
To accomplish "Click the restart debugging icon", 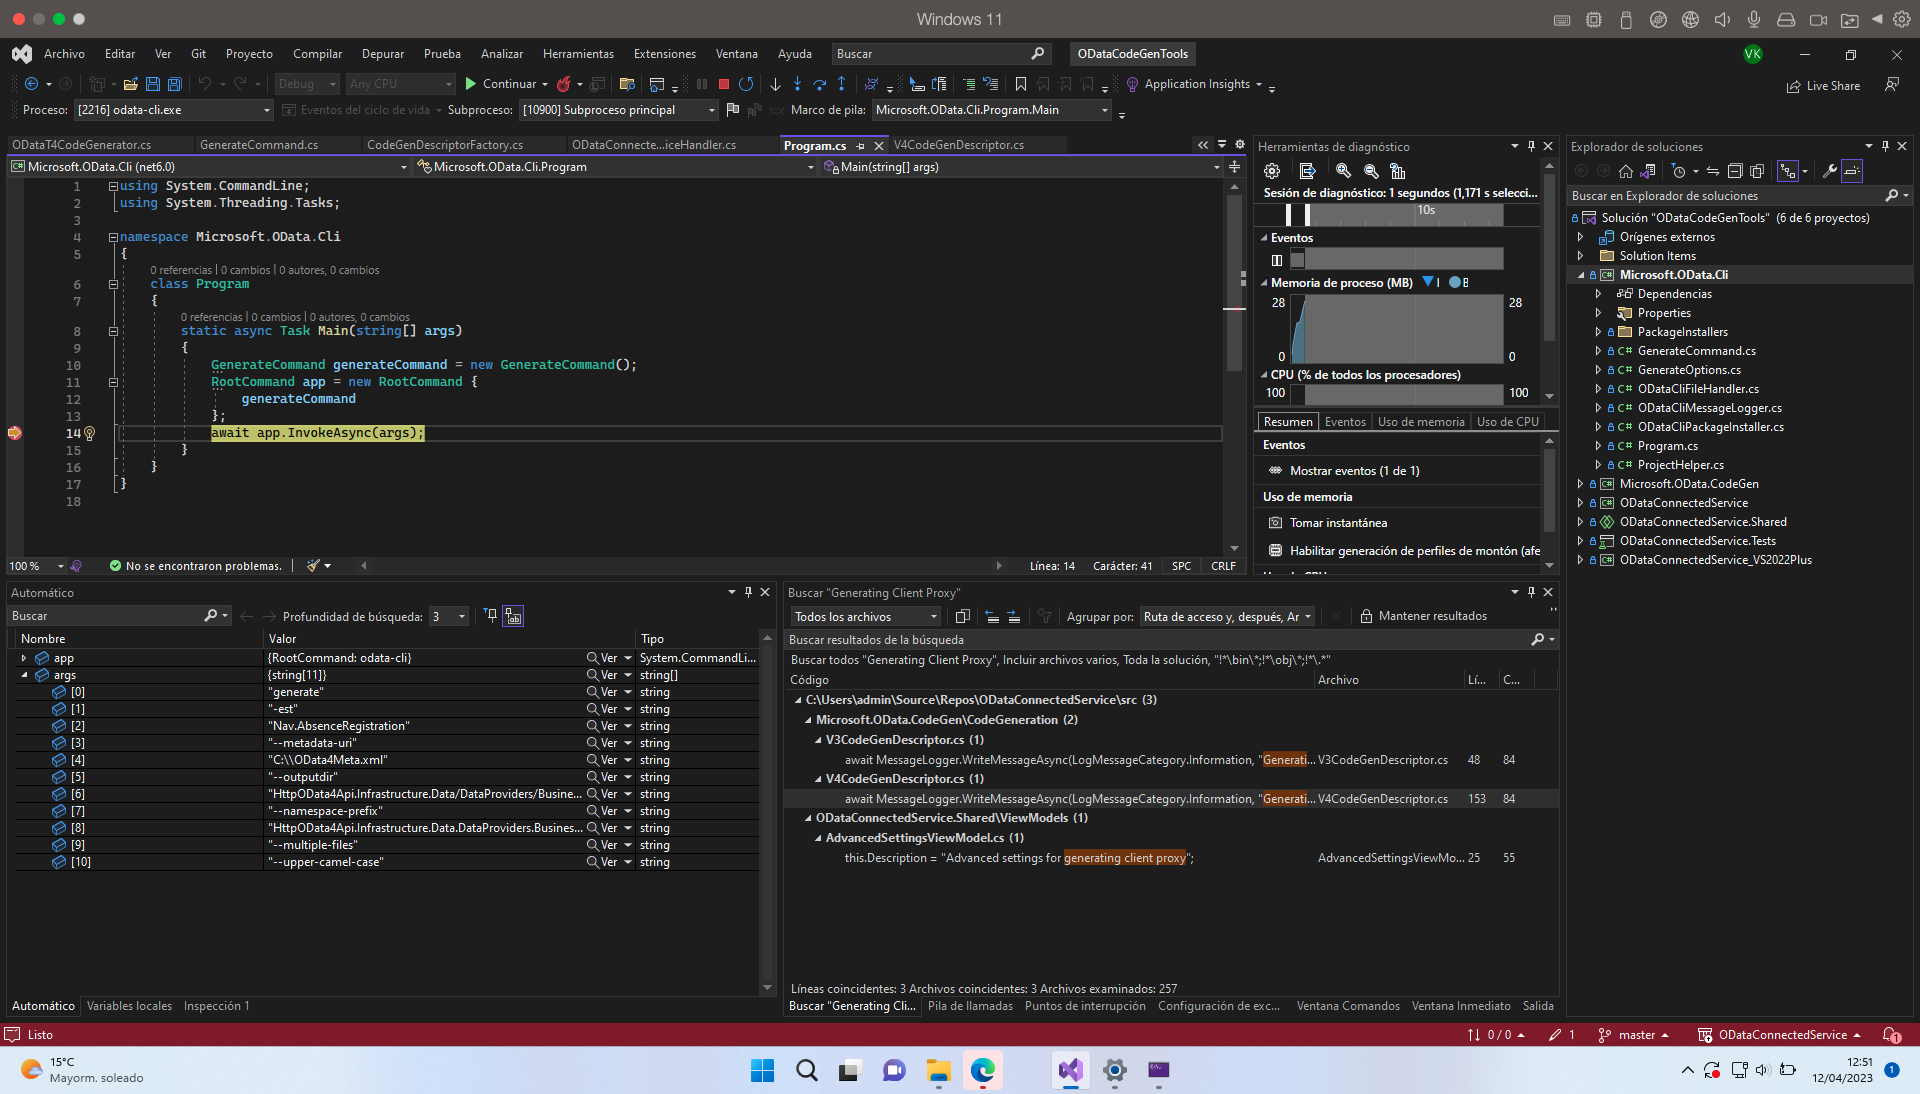I will coord(746,84).
